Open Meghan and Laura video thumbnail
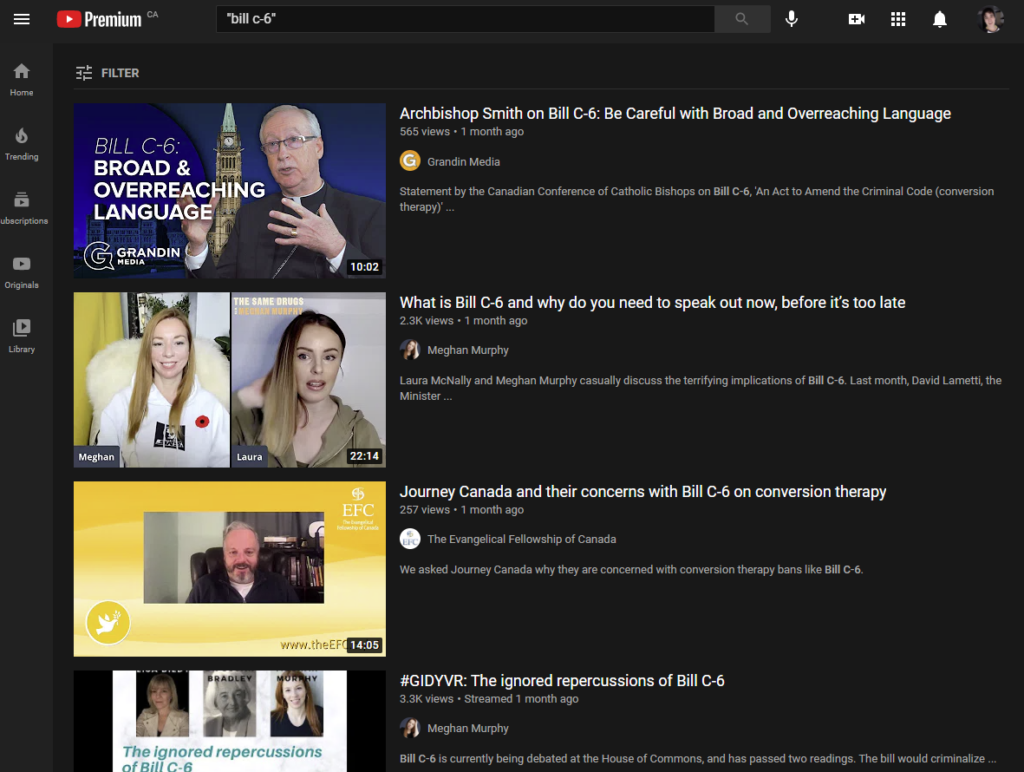The width and height of the screenshot is (1024, 772). click(230, 379)
